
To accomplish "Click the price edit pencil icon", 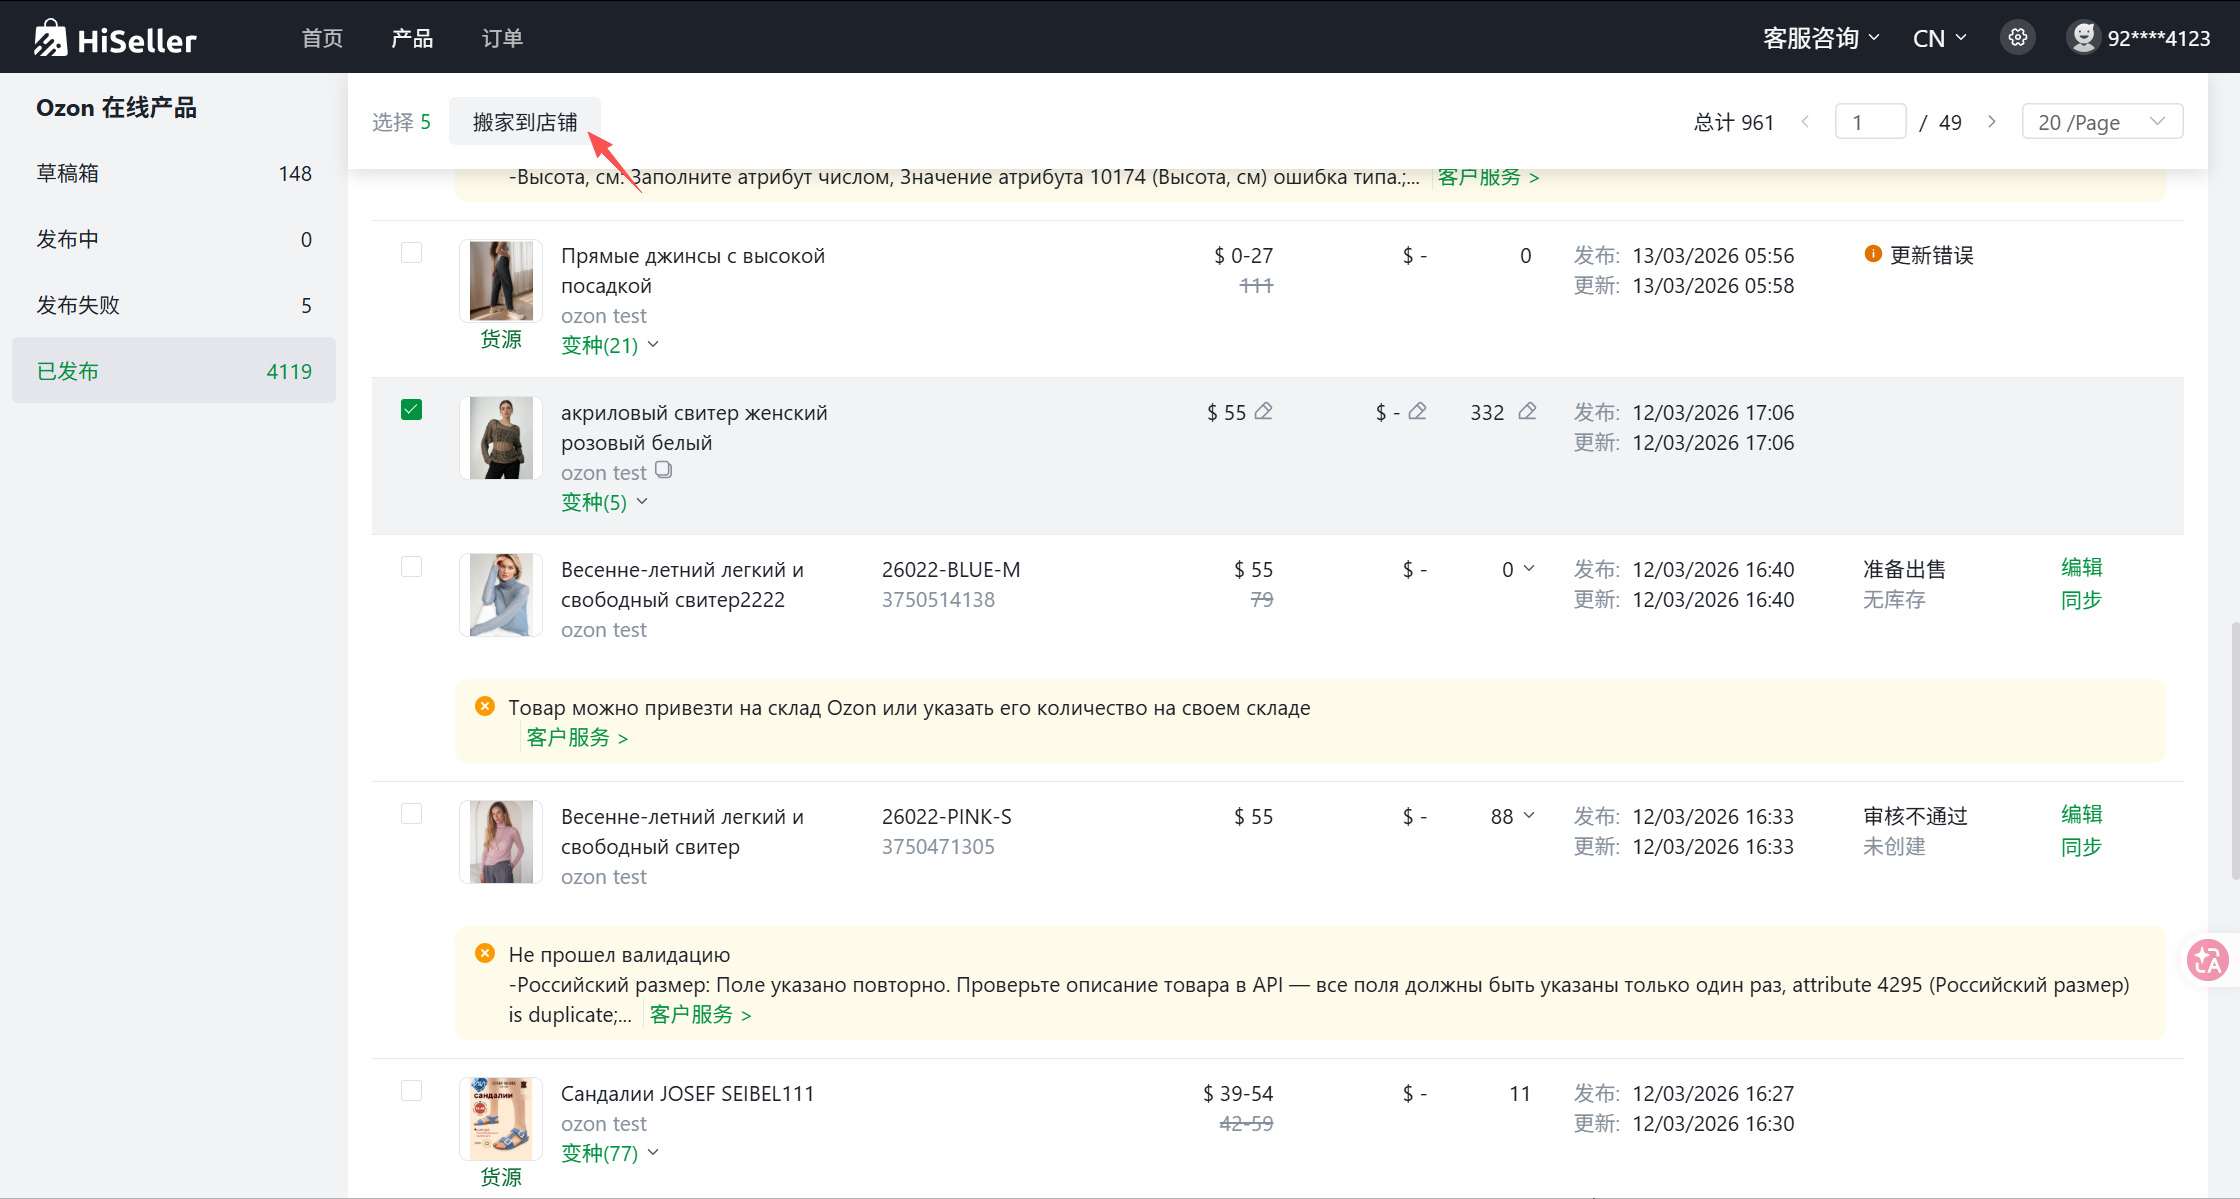I will tap(1264, 411).
